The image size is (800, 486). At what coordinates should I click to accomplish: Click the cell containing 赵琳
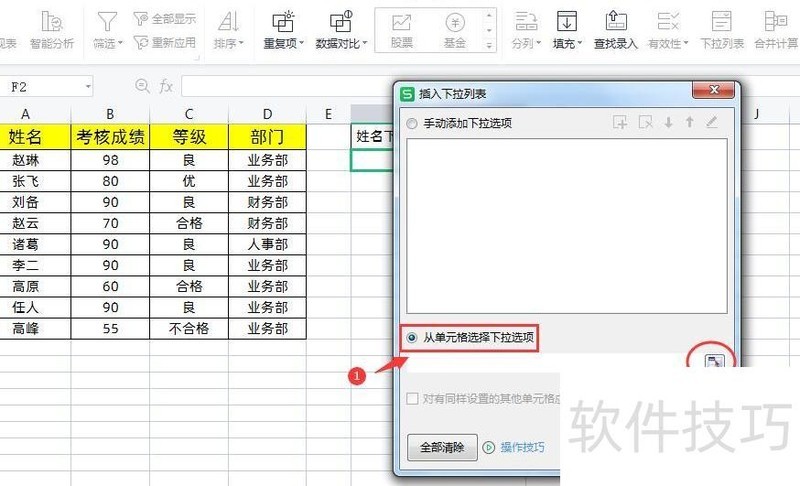click(34, 160)
